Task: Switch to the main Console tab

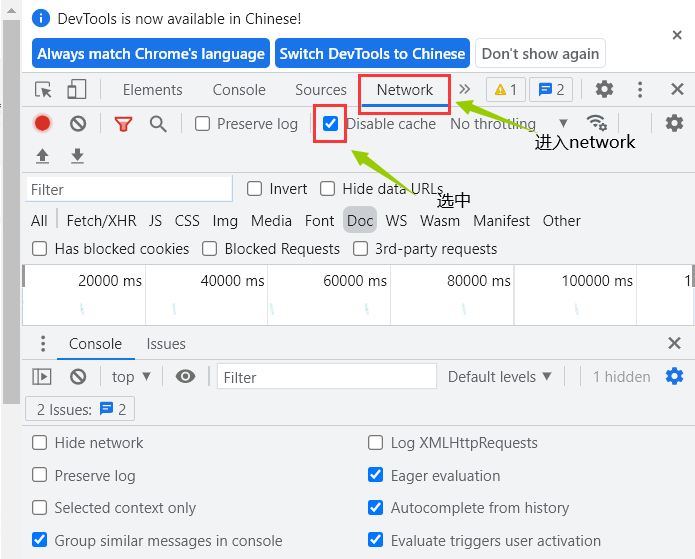Action: coord(239,90)
